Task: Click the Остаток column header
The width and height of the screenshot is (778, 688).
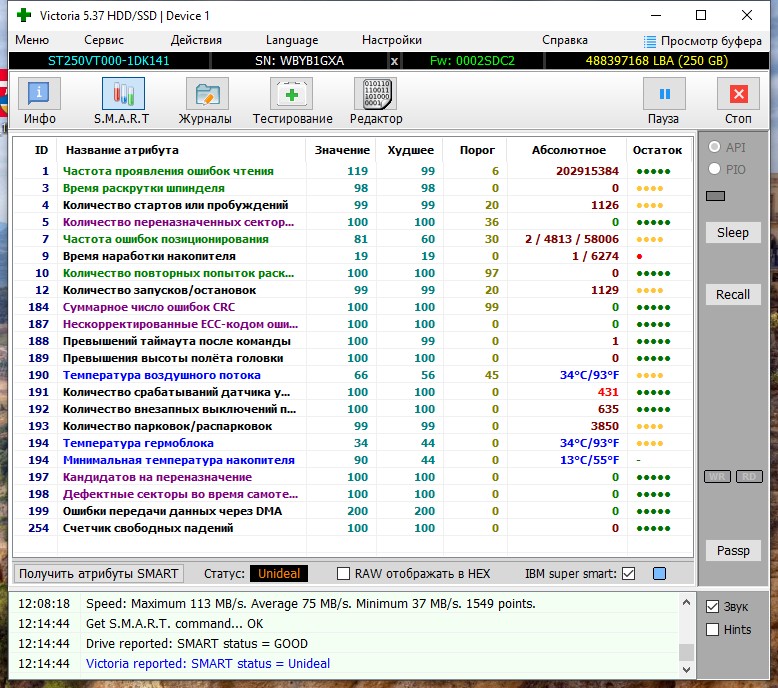Action: 657,150
